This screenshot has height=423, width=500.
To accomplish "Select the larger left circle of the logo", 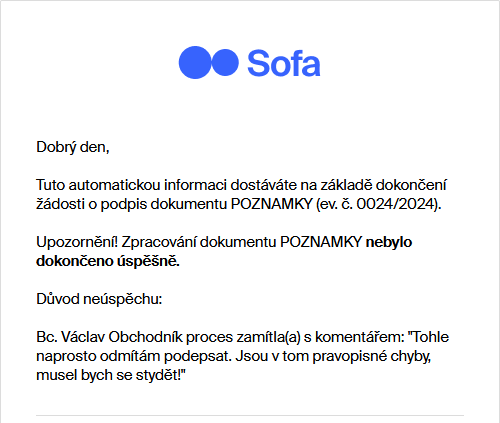I will [195, 62].
